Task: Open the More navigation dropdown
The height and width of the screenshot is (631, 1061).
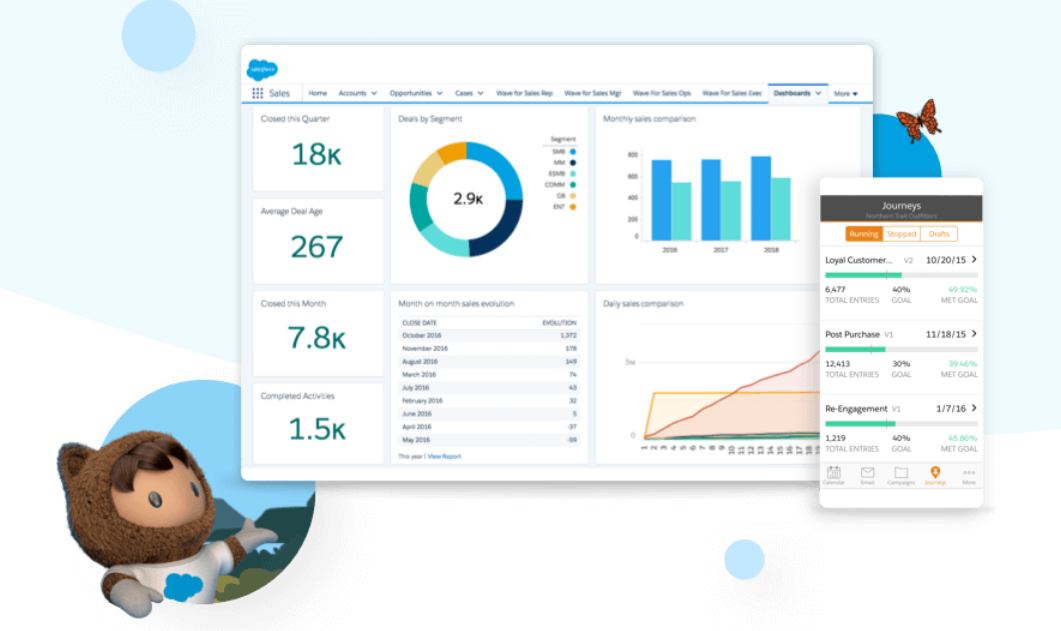Action: point(846,94)
